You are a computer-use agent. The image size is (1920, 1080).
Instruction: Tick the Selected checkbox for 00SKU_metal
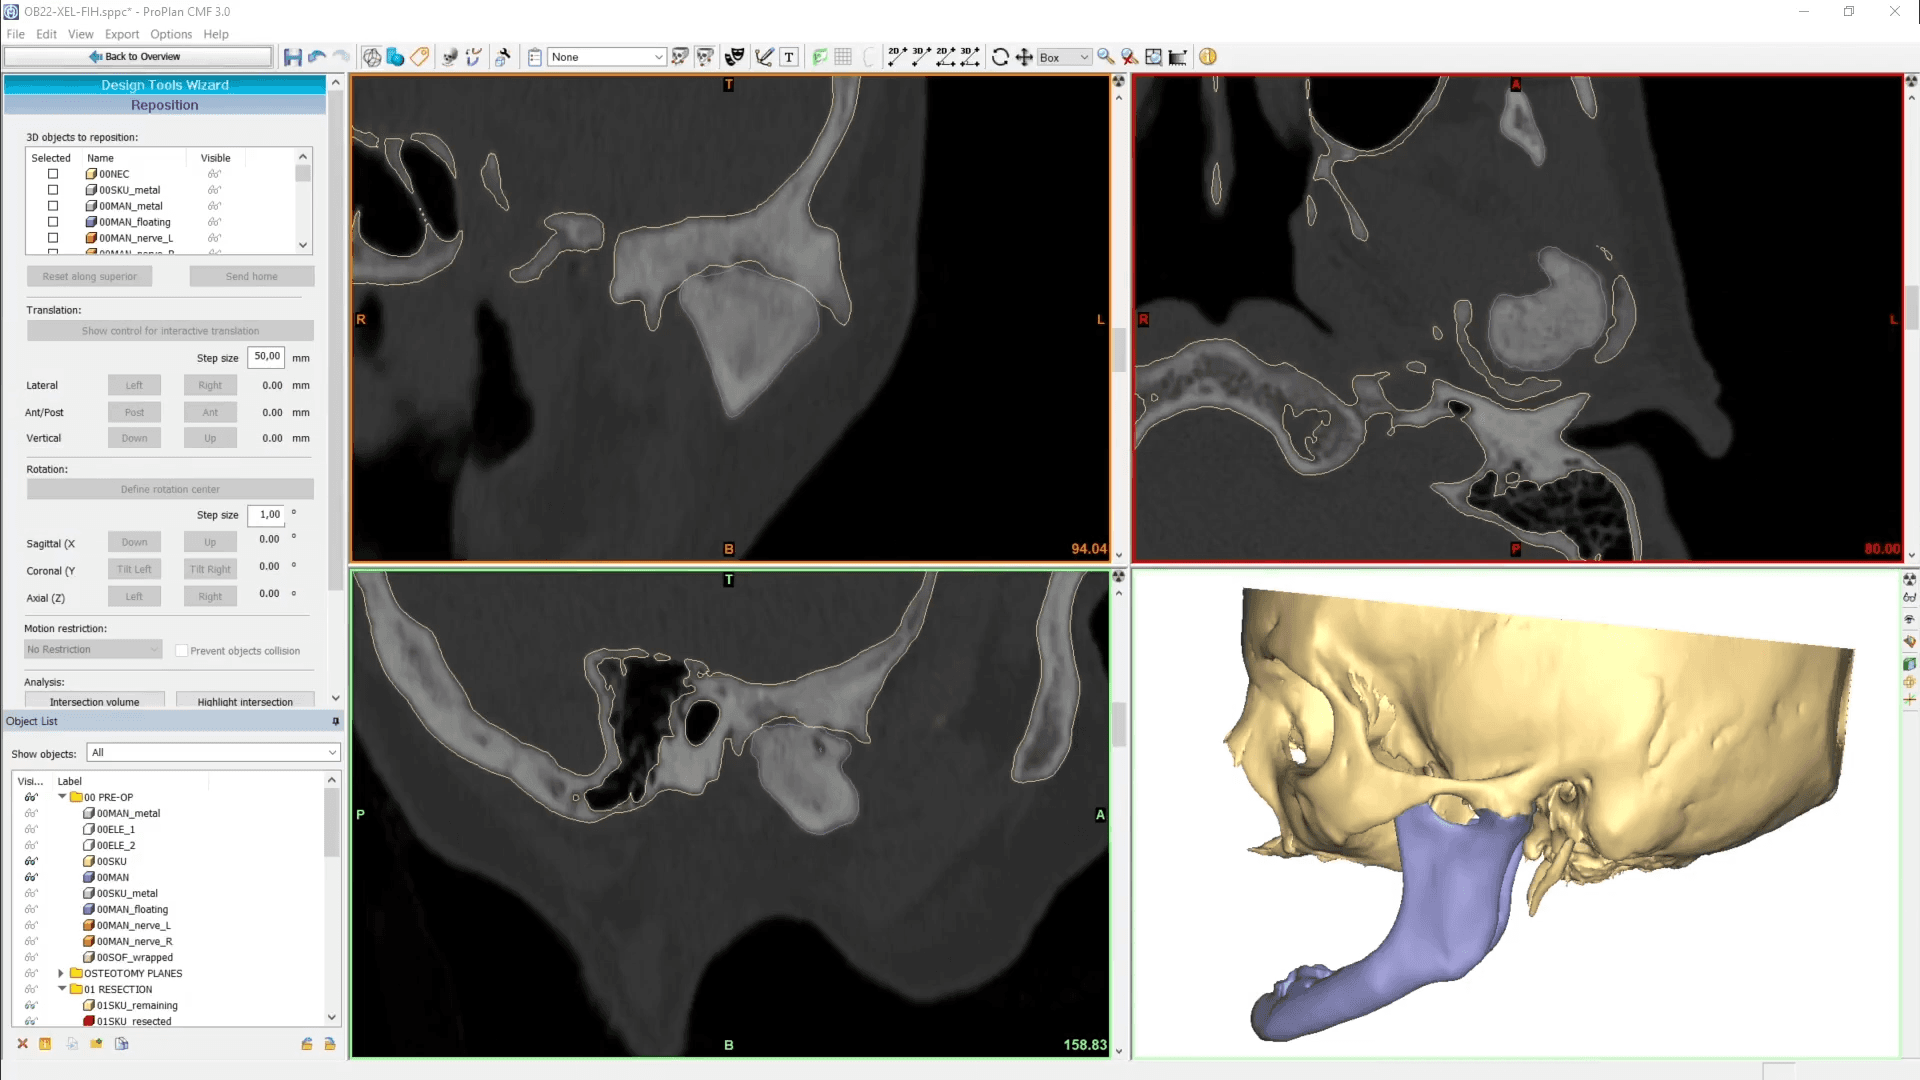click(53, 190)
